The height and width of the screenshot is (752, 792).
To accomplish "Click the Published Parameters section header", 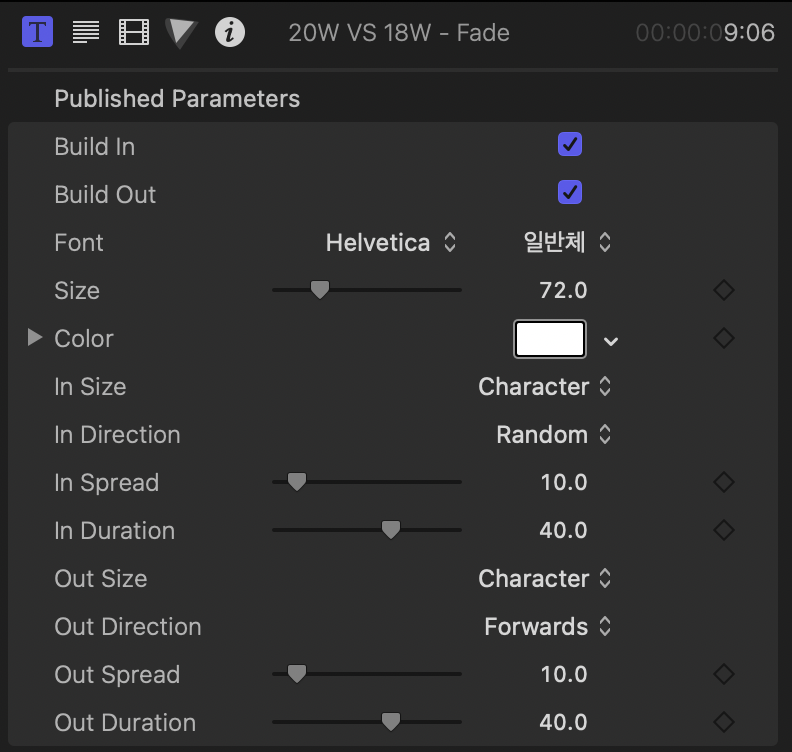I will click(x=177, y=99).
